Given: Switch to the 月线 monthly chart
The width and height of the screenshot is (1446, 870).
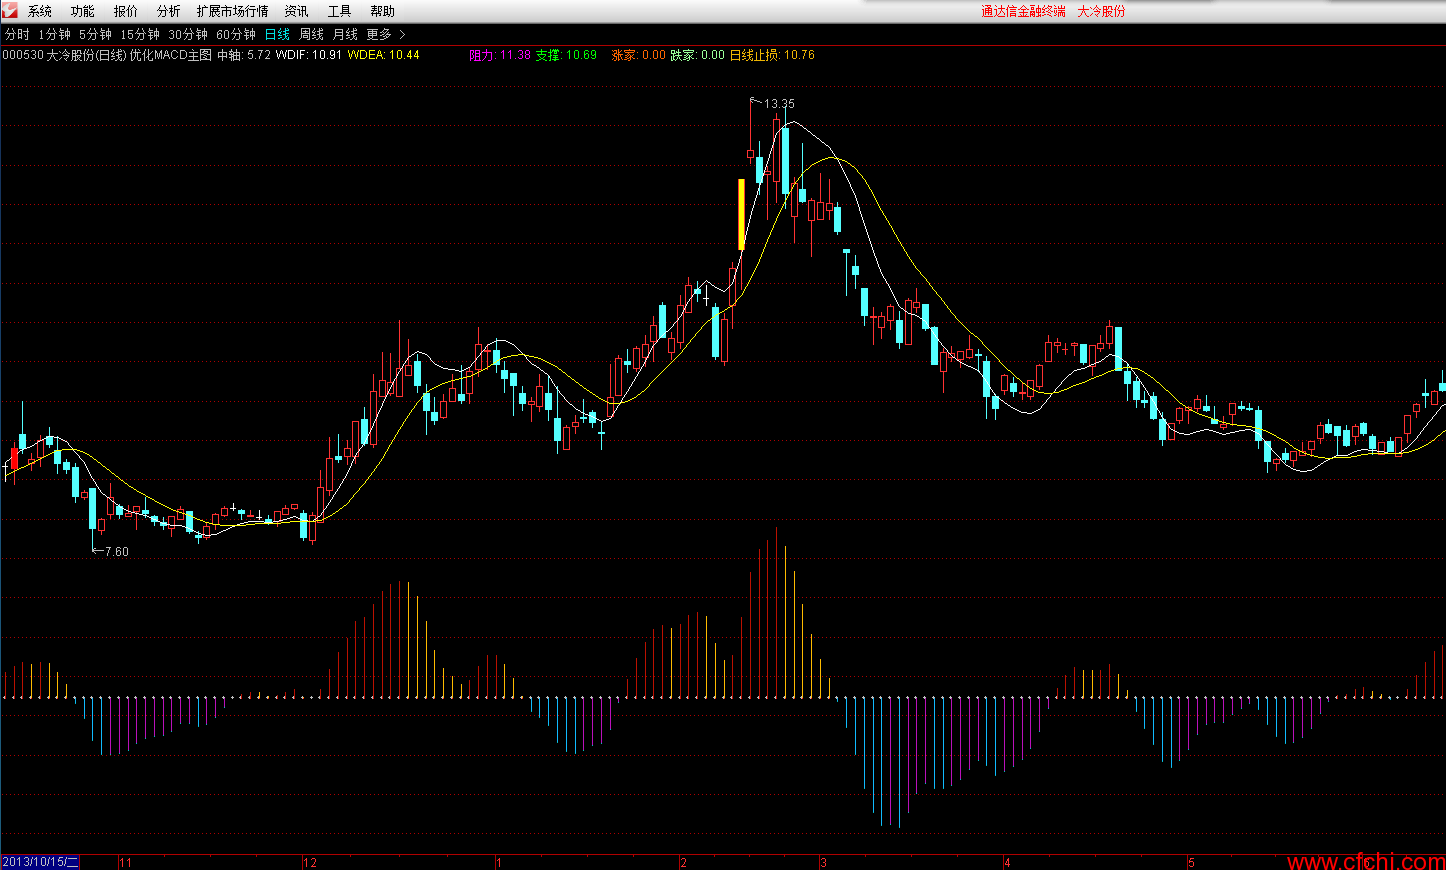Looking at the screenshot, I should [x=345, y=34].
